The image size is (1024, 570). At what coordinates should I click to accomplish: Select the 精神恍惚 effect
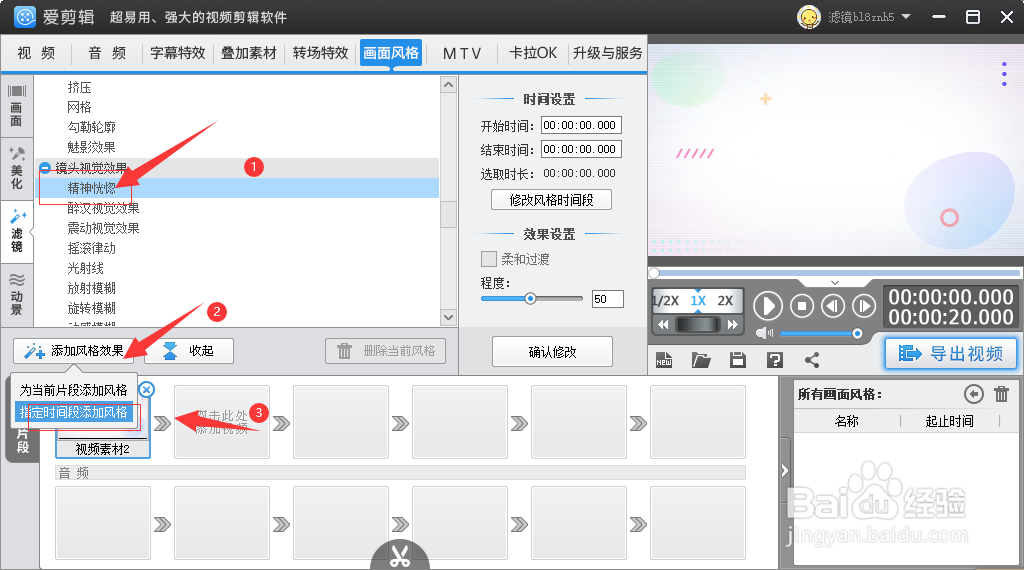[91, 188]
